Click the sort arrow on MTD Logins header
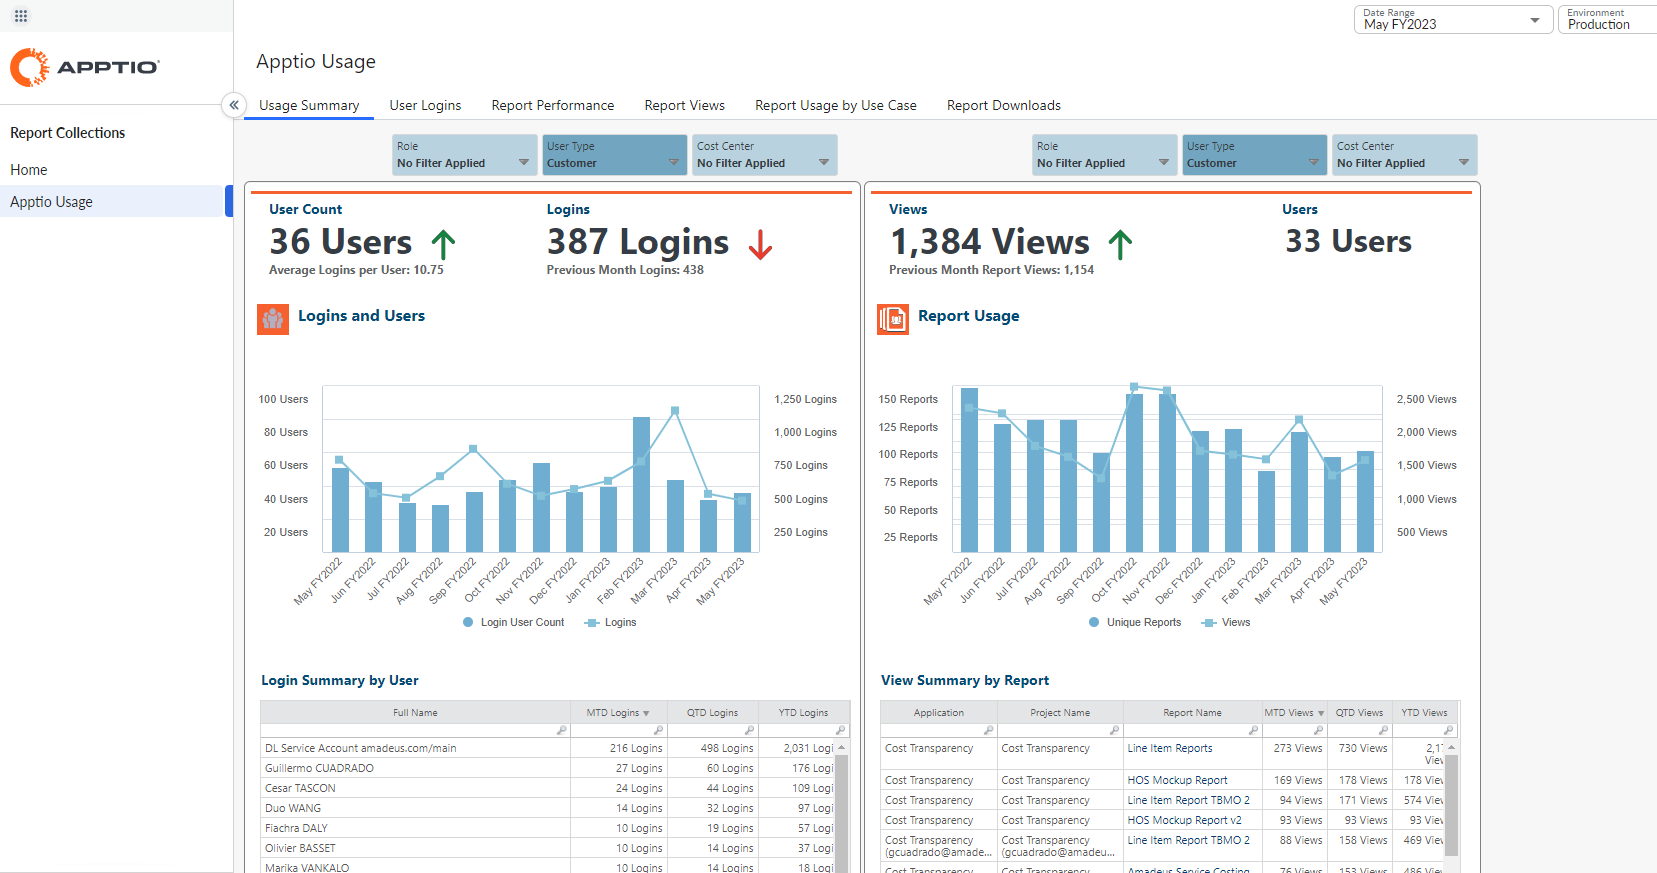The height and width of the screenshot is (873, 1657). (646, 713)
